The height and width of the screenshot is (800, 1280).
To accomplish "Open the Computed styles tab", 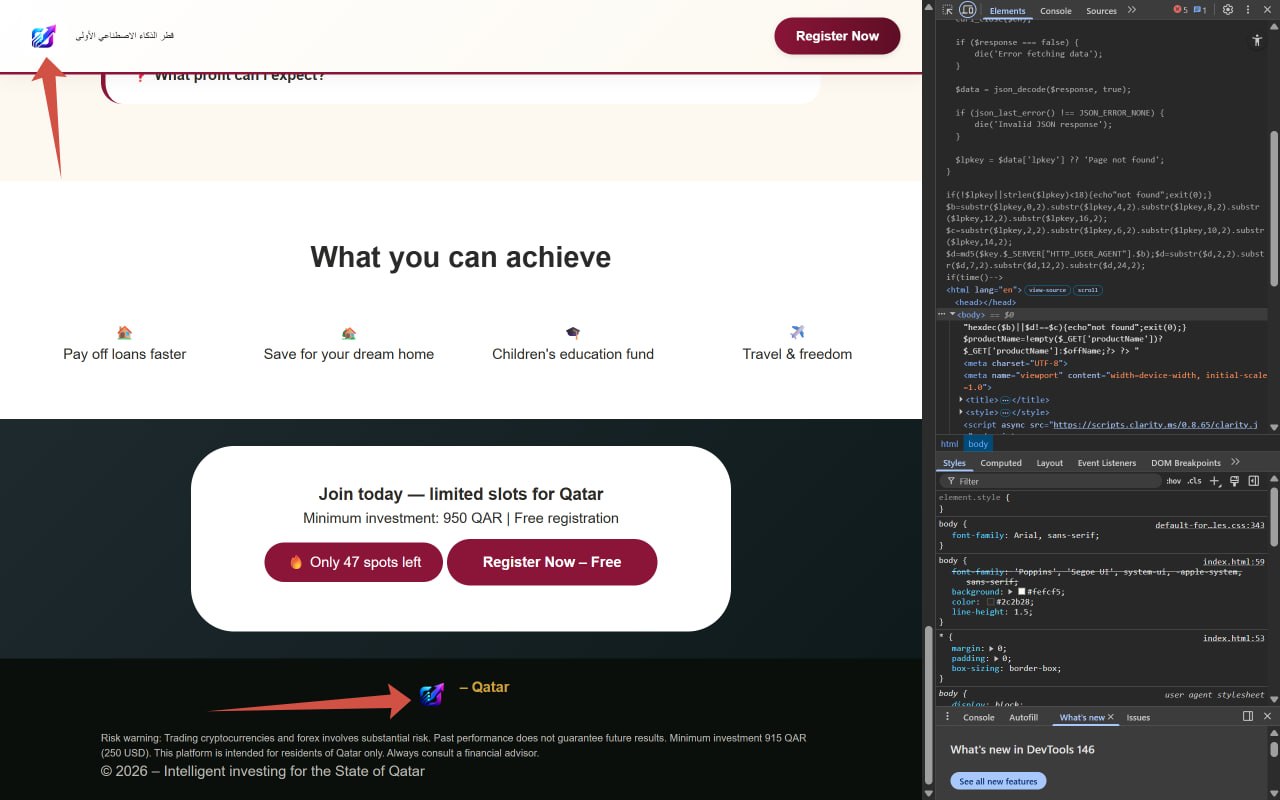I will (1001, 463).
